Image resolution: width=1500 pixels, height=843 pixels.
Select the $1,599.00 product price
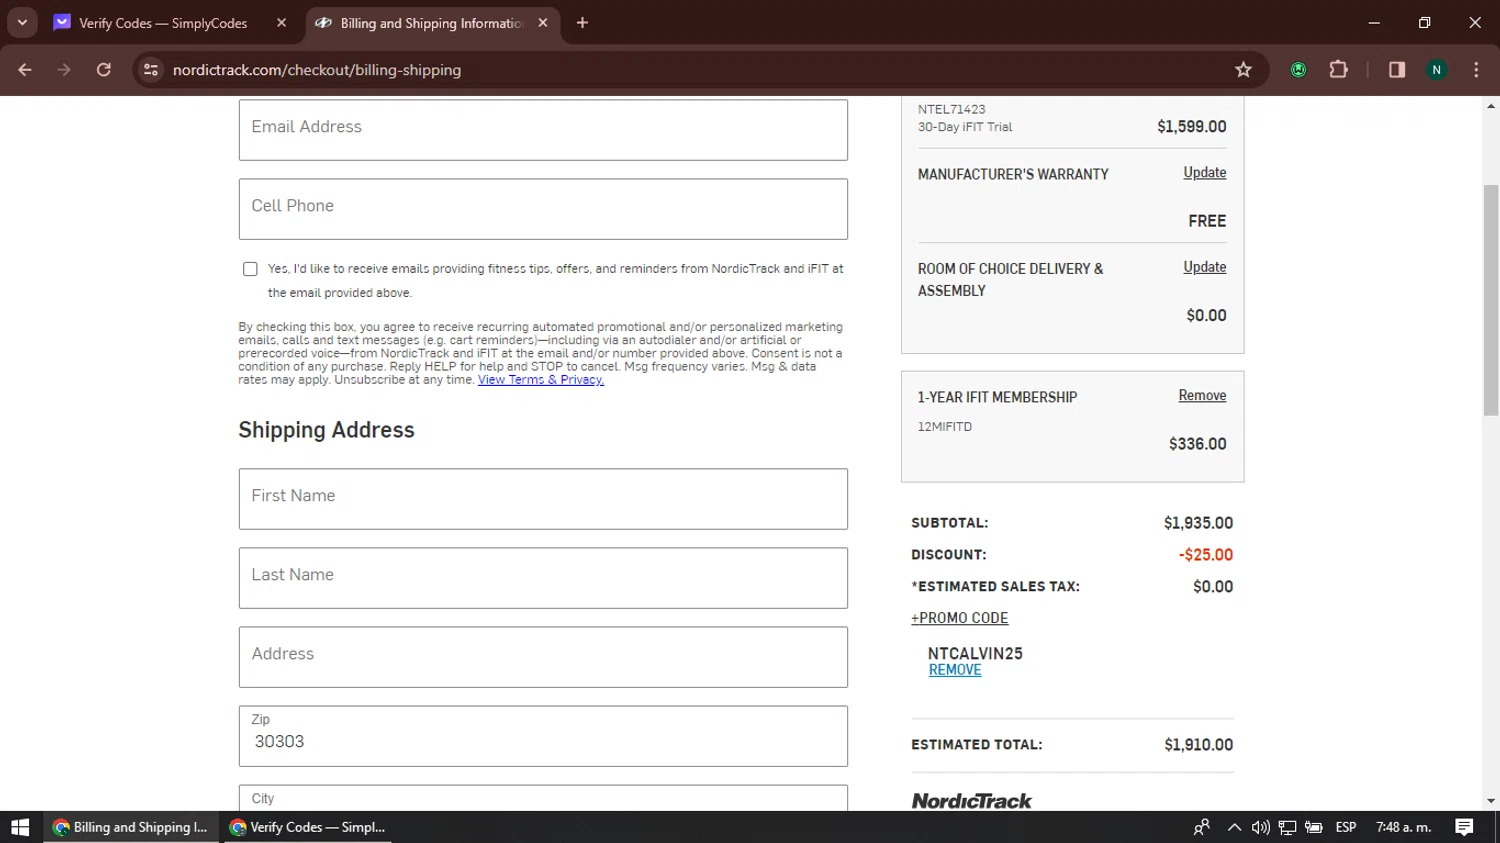1191,127
